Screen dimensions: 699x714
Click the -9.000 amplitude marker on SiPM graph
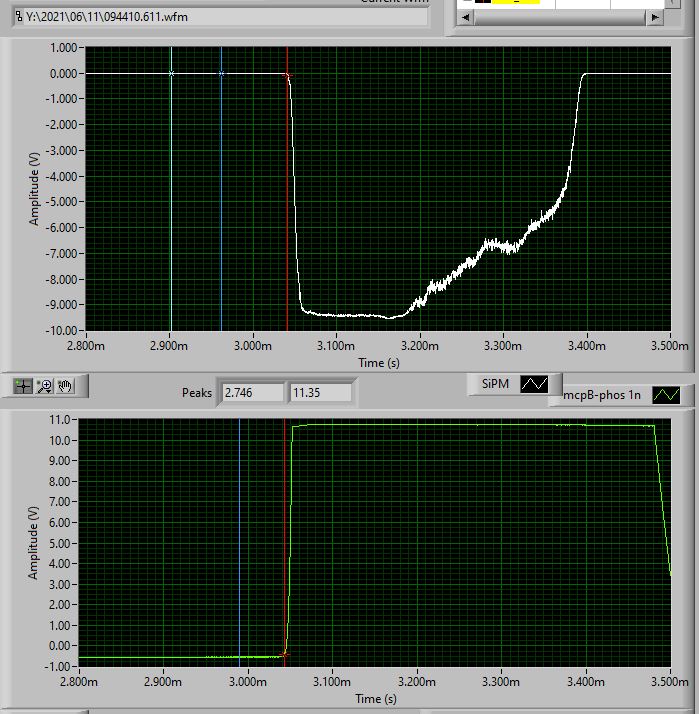tap(61, 304)
